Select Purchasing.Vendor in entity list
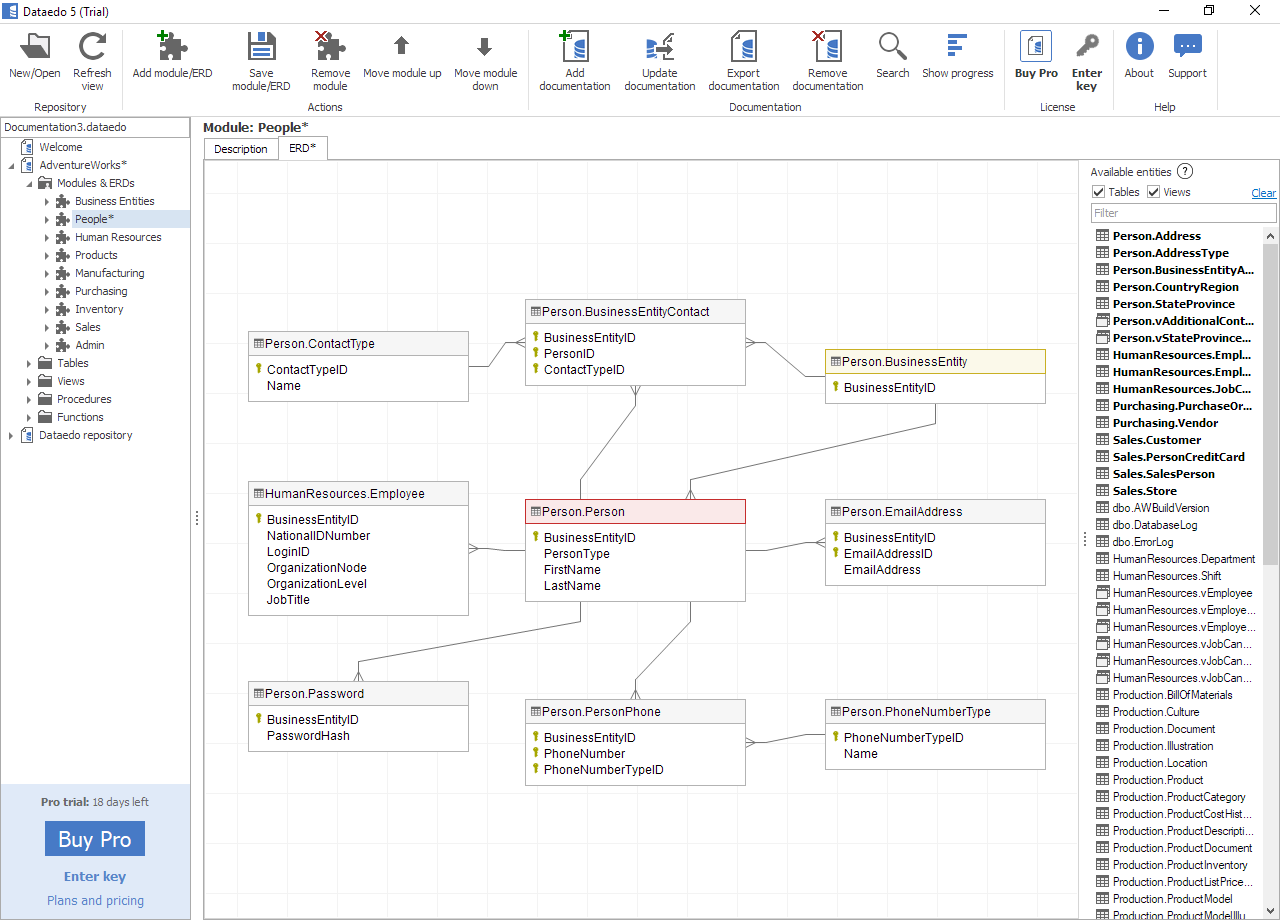Image resolution: width=1280 pixels, height=920 pixels. (1165, 423)
